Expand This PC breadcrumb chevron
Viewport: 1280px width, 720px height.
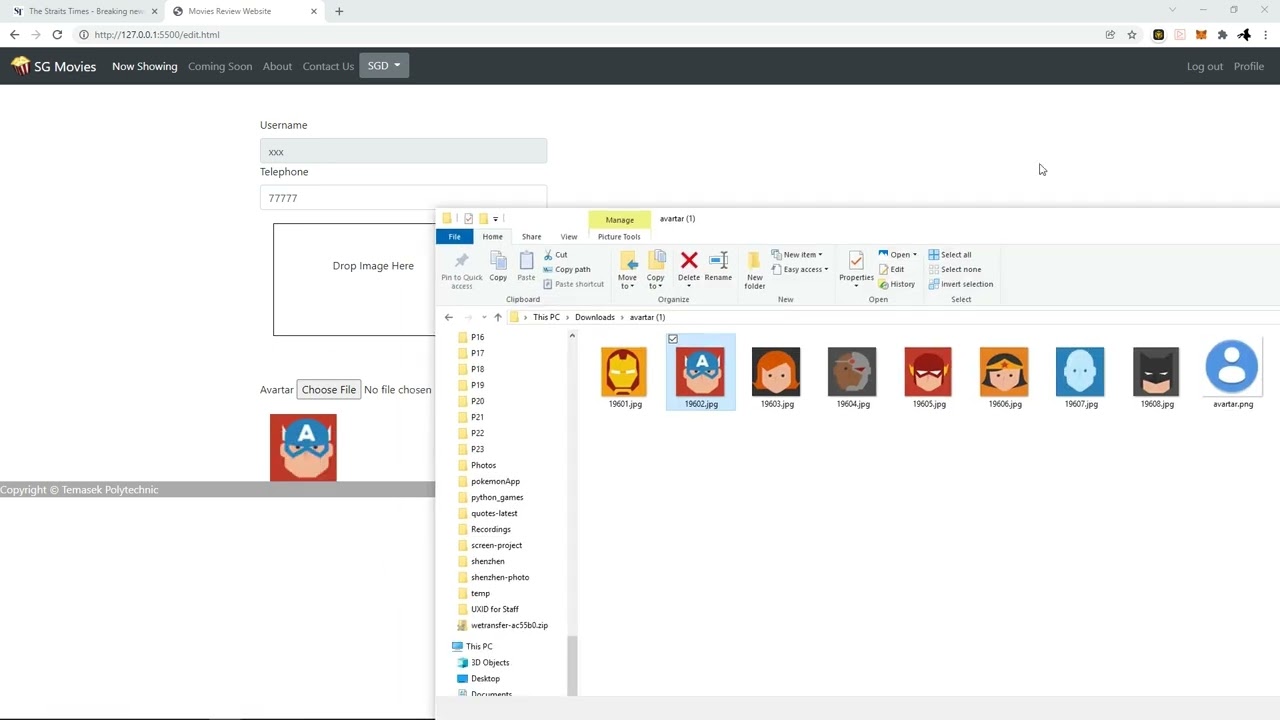[x=568, y=317]
